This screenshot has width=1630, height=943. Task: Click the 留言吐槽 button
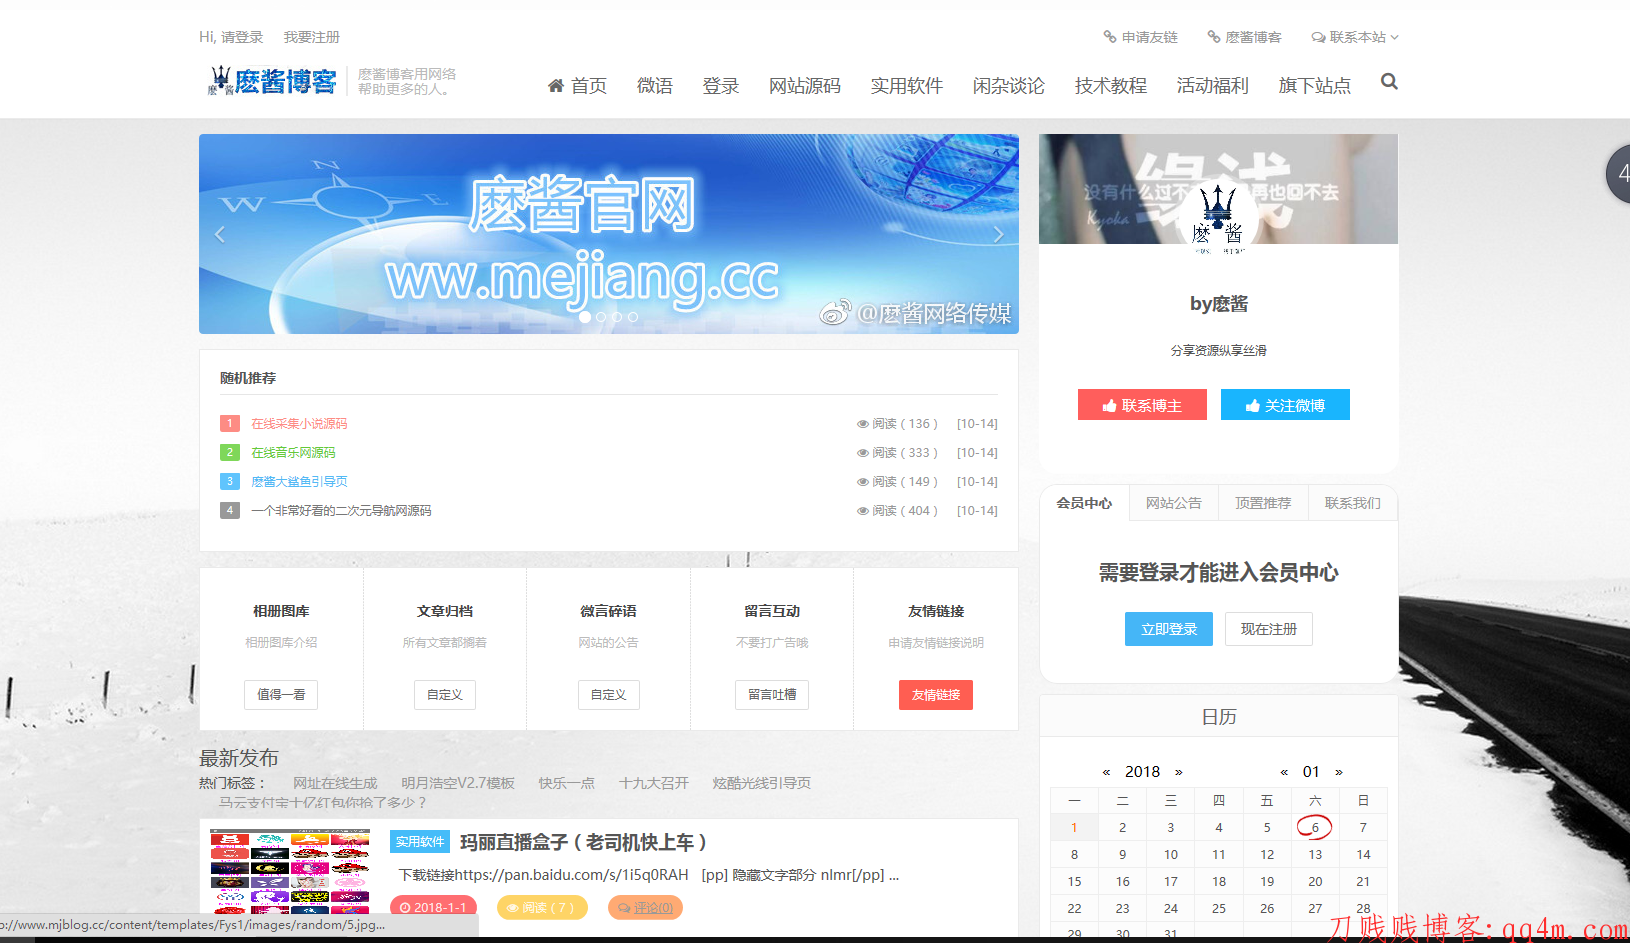click(x=772, y=695)
